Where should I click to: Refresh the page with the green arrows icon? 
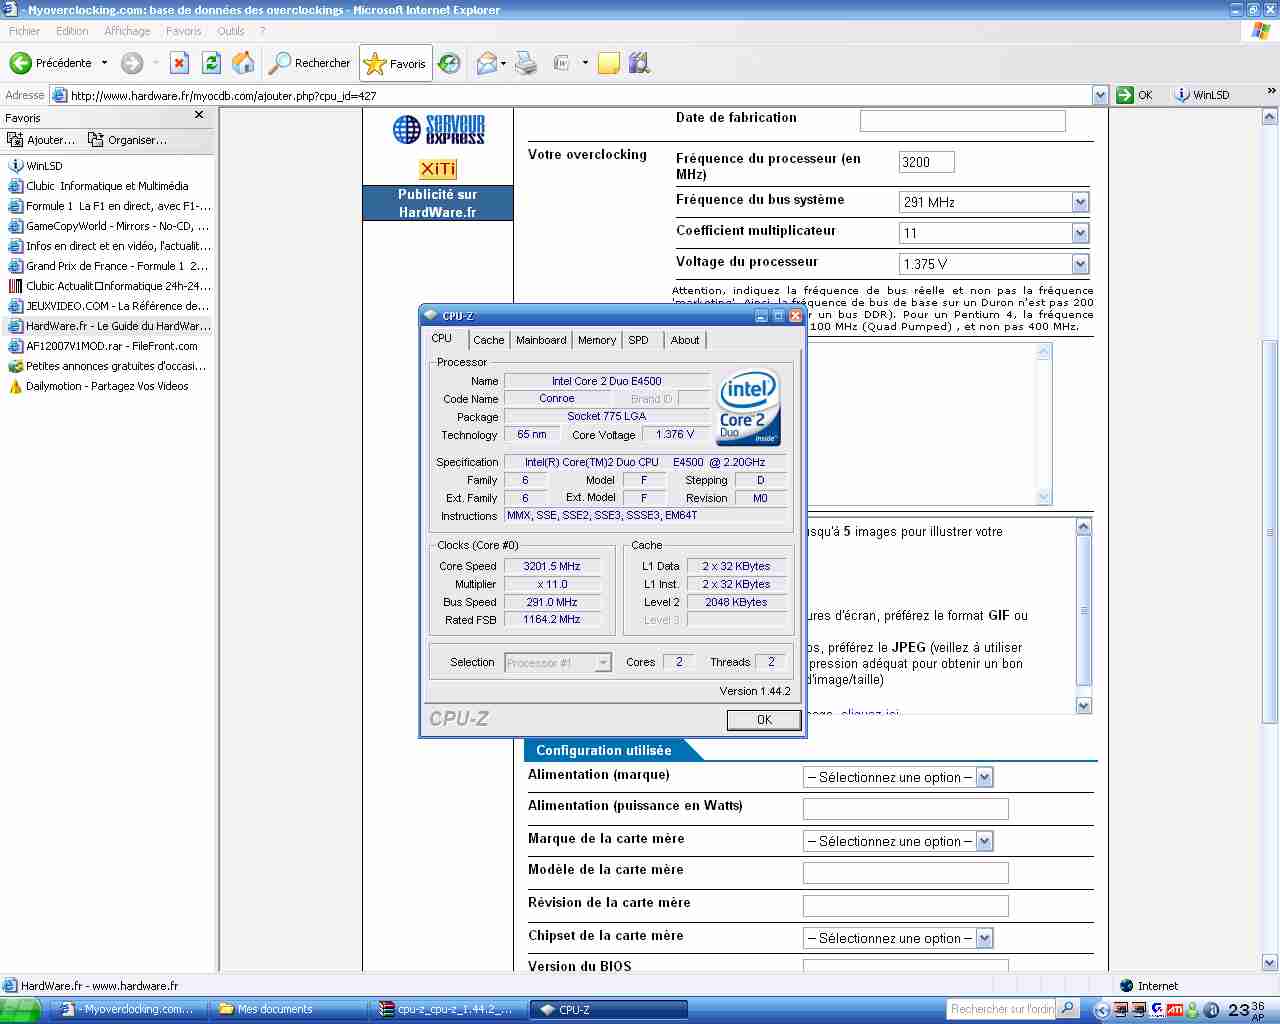(211, 63)
